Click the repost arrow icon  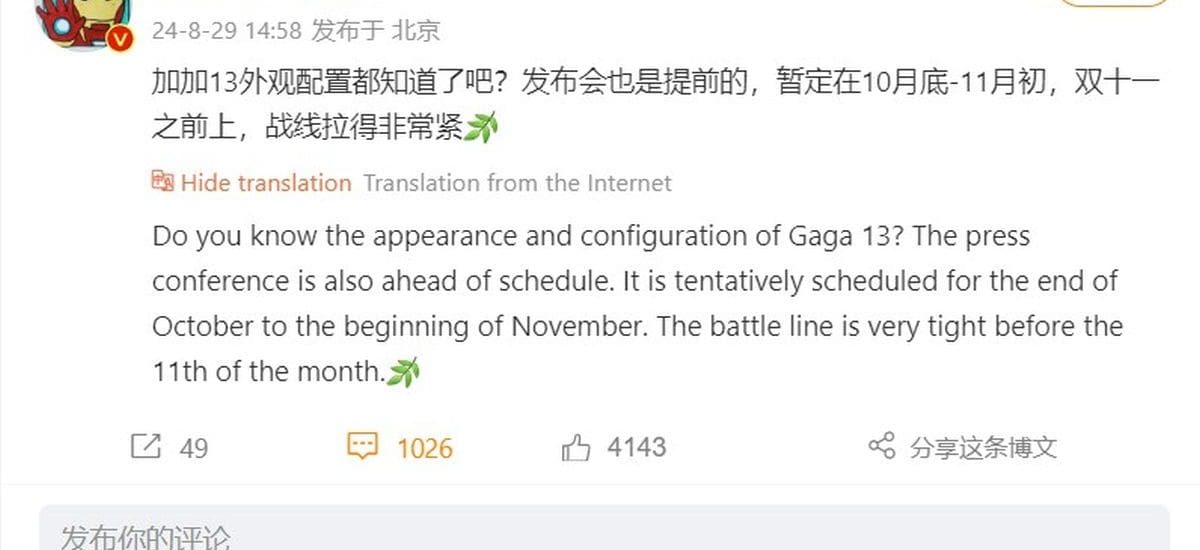pyautogui.click(x=146, y=446)
